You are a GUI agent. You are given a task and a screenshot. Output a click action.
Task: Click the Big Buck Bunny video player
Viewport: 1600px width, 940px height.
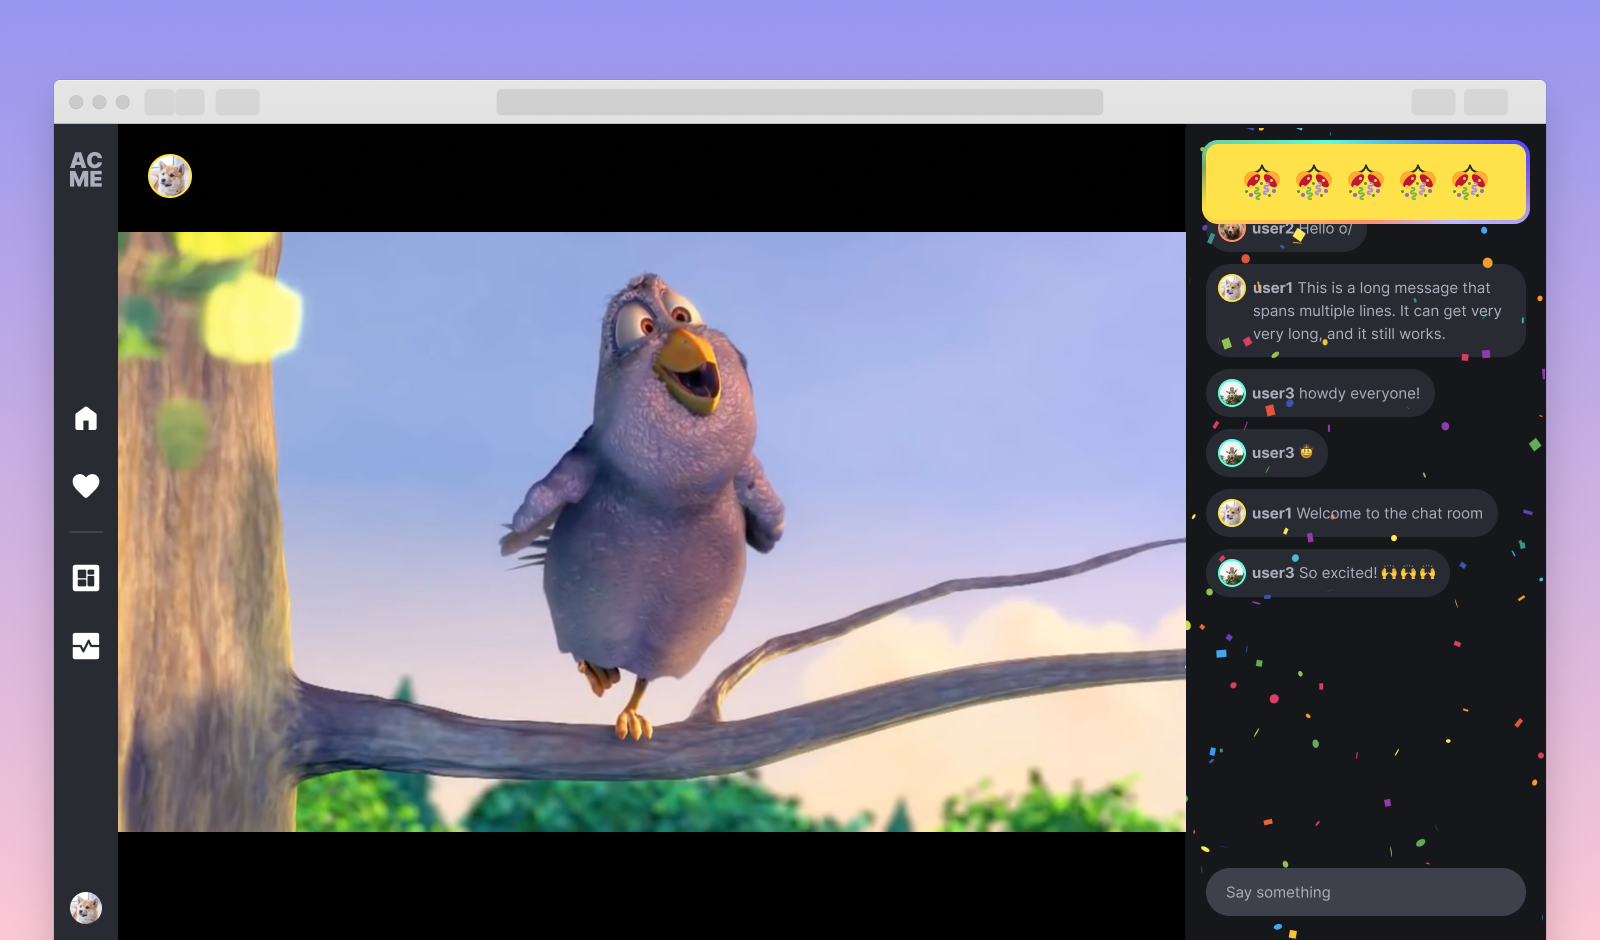(x=652, y=532)
